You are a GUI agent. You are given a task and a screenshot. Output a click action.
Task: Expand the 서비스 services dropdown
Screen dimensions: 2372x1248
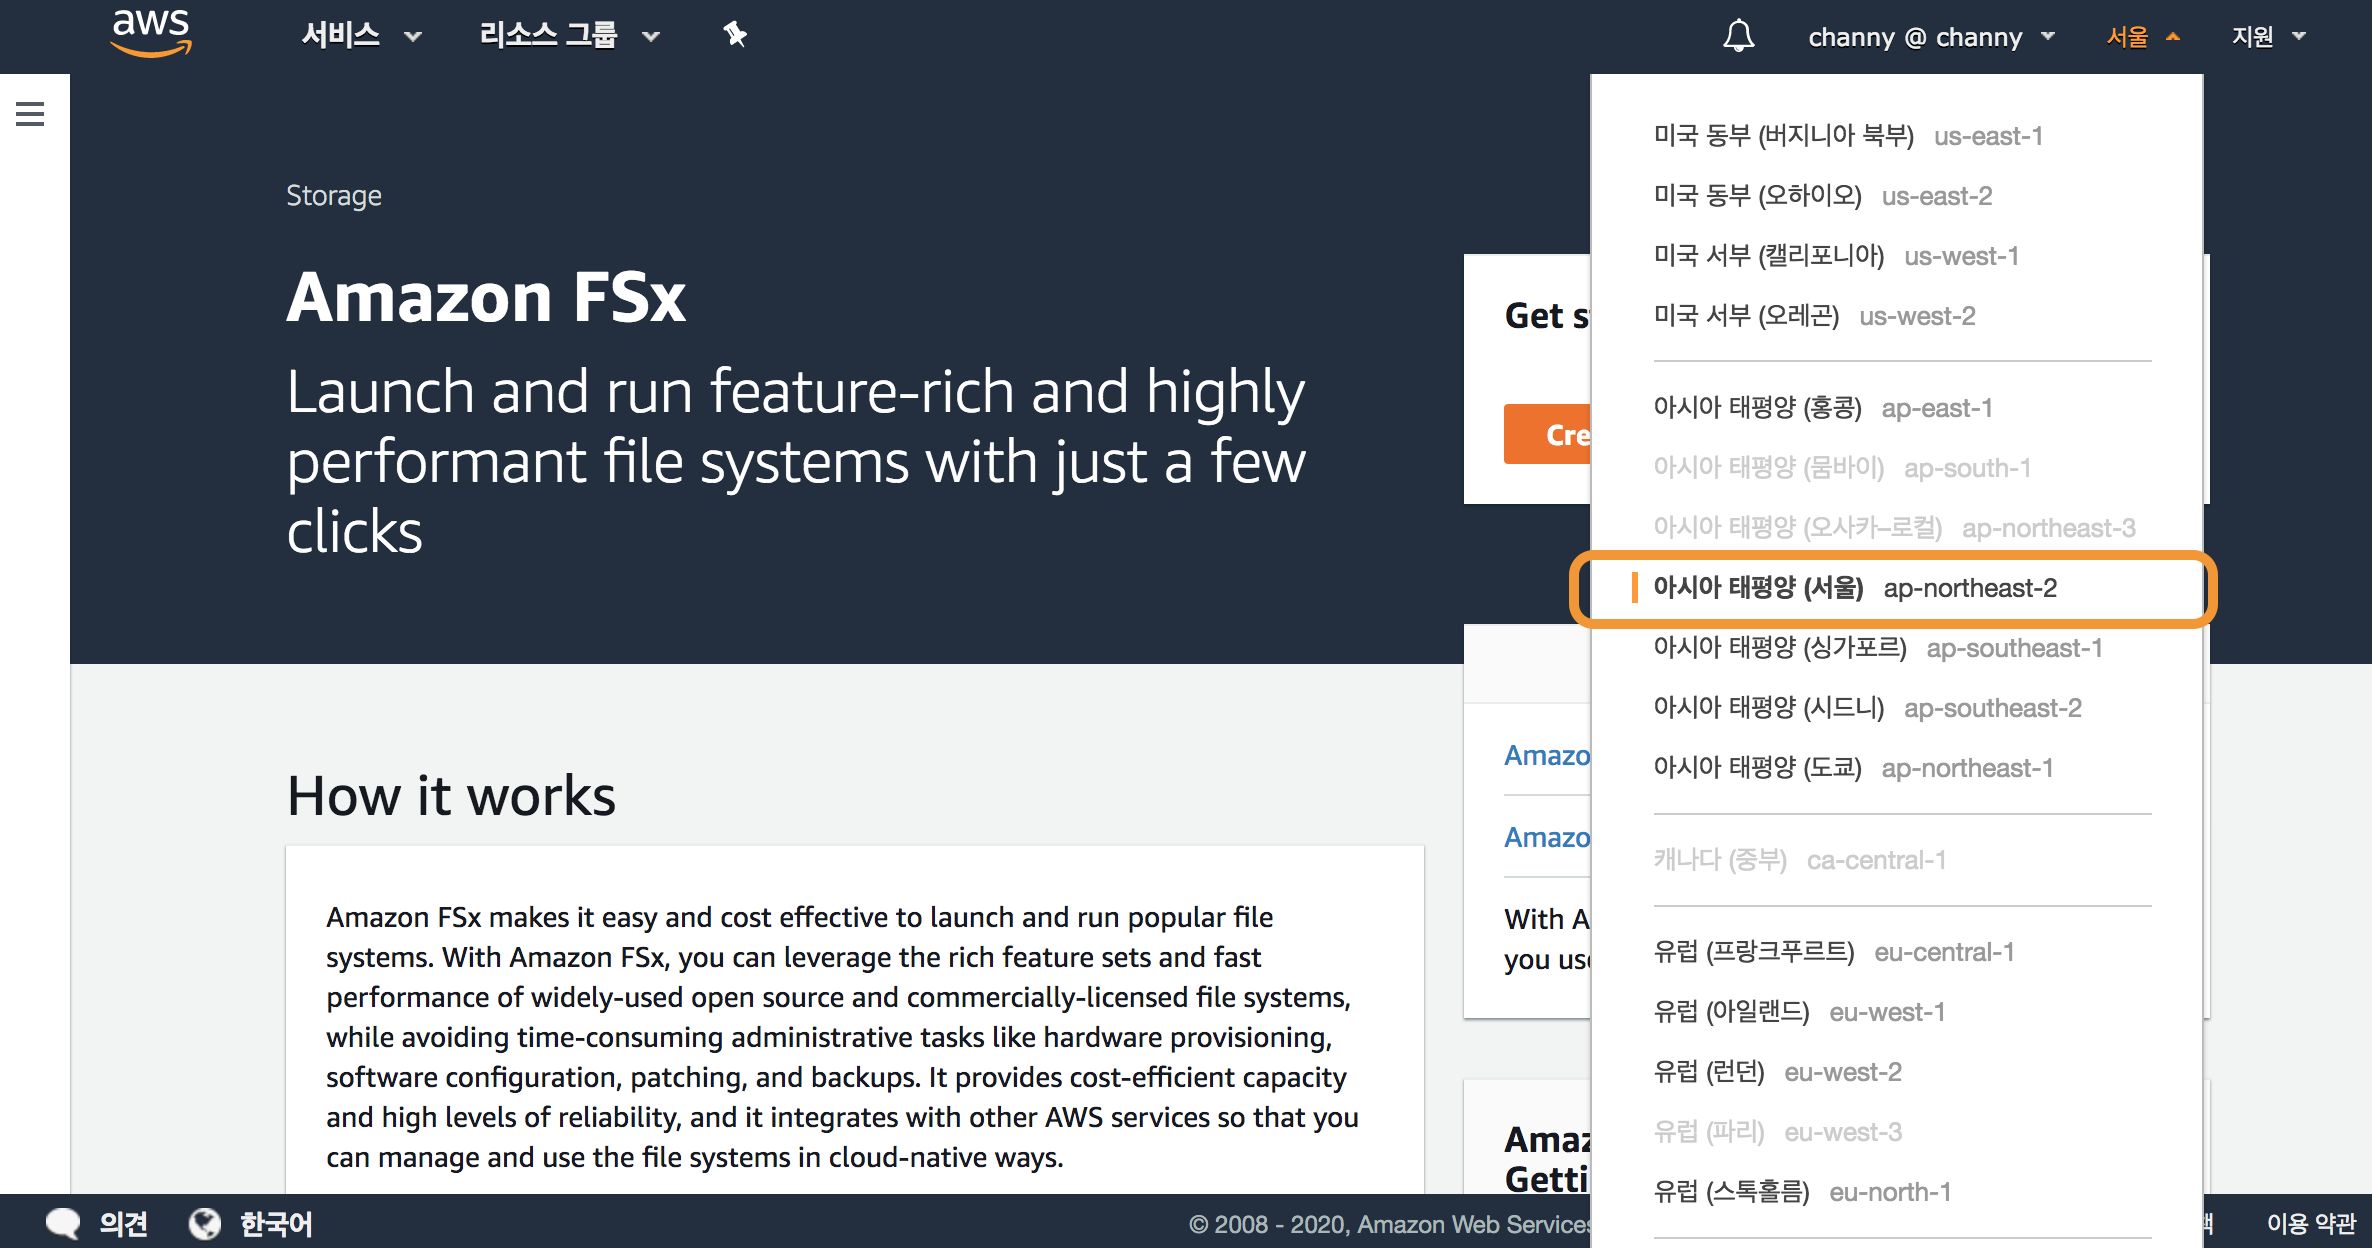(x=361, y=36)
